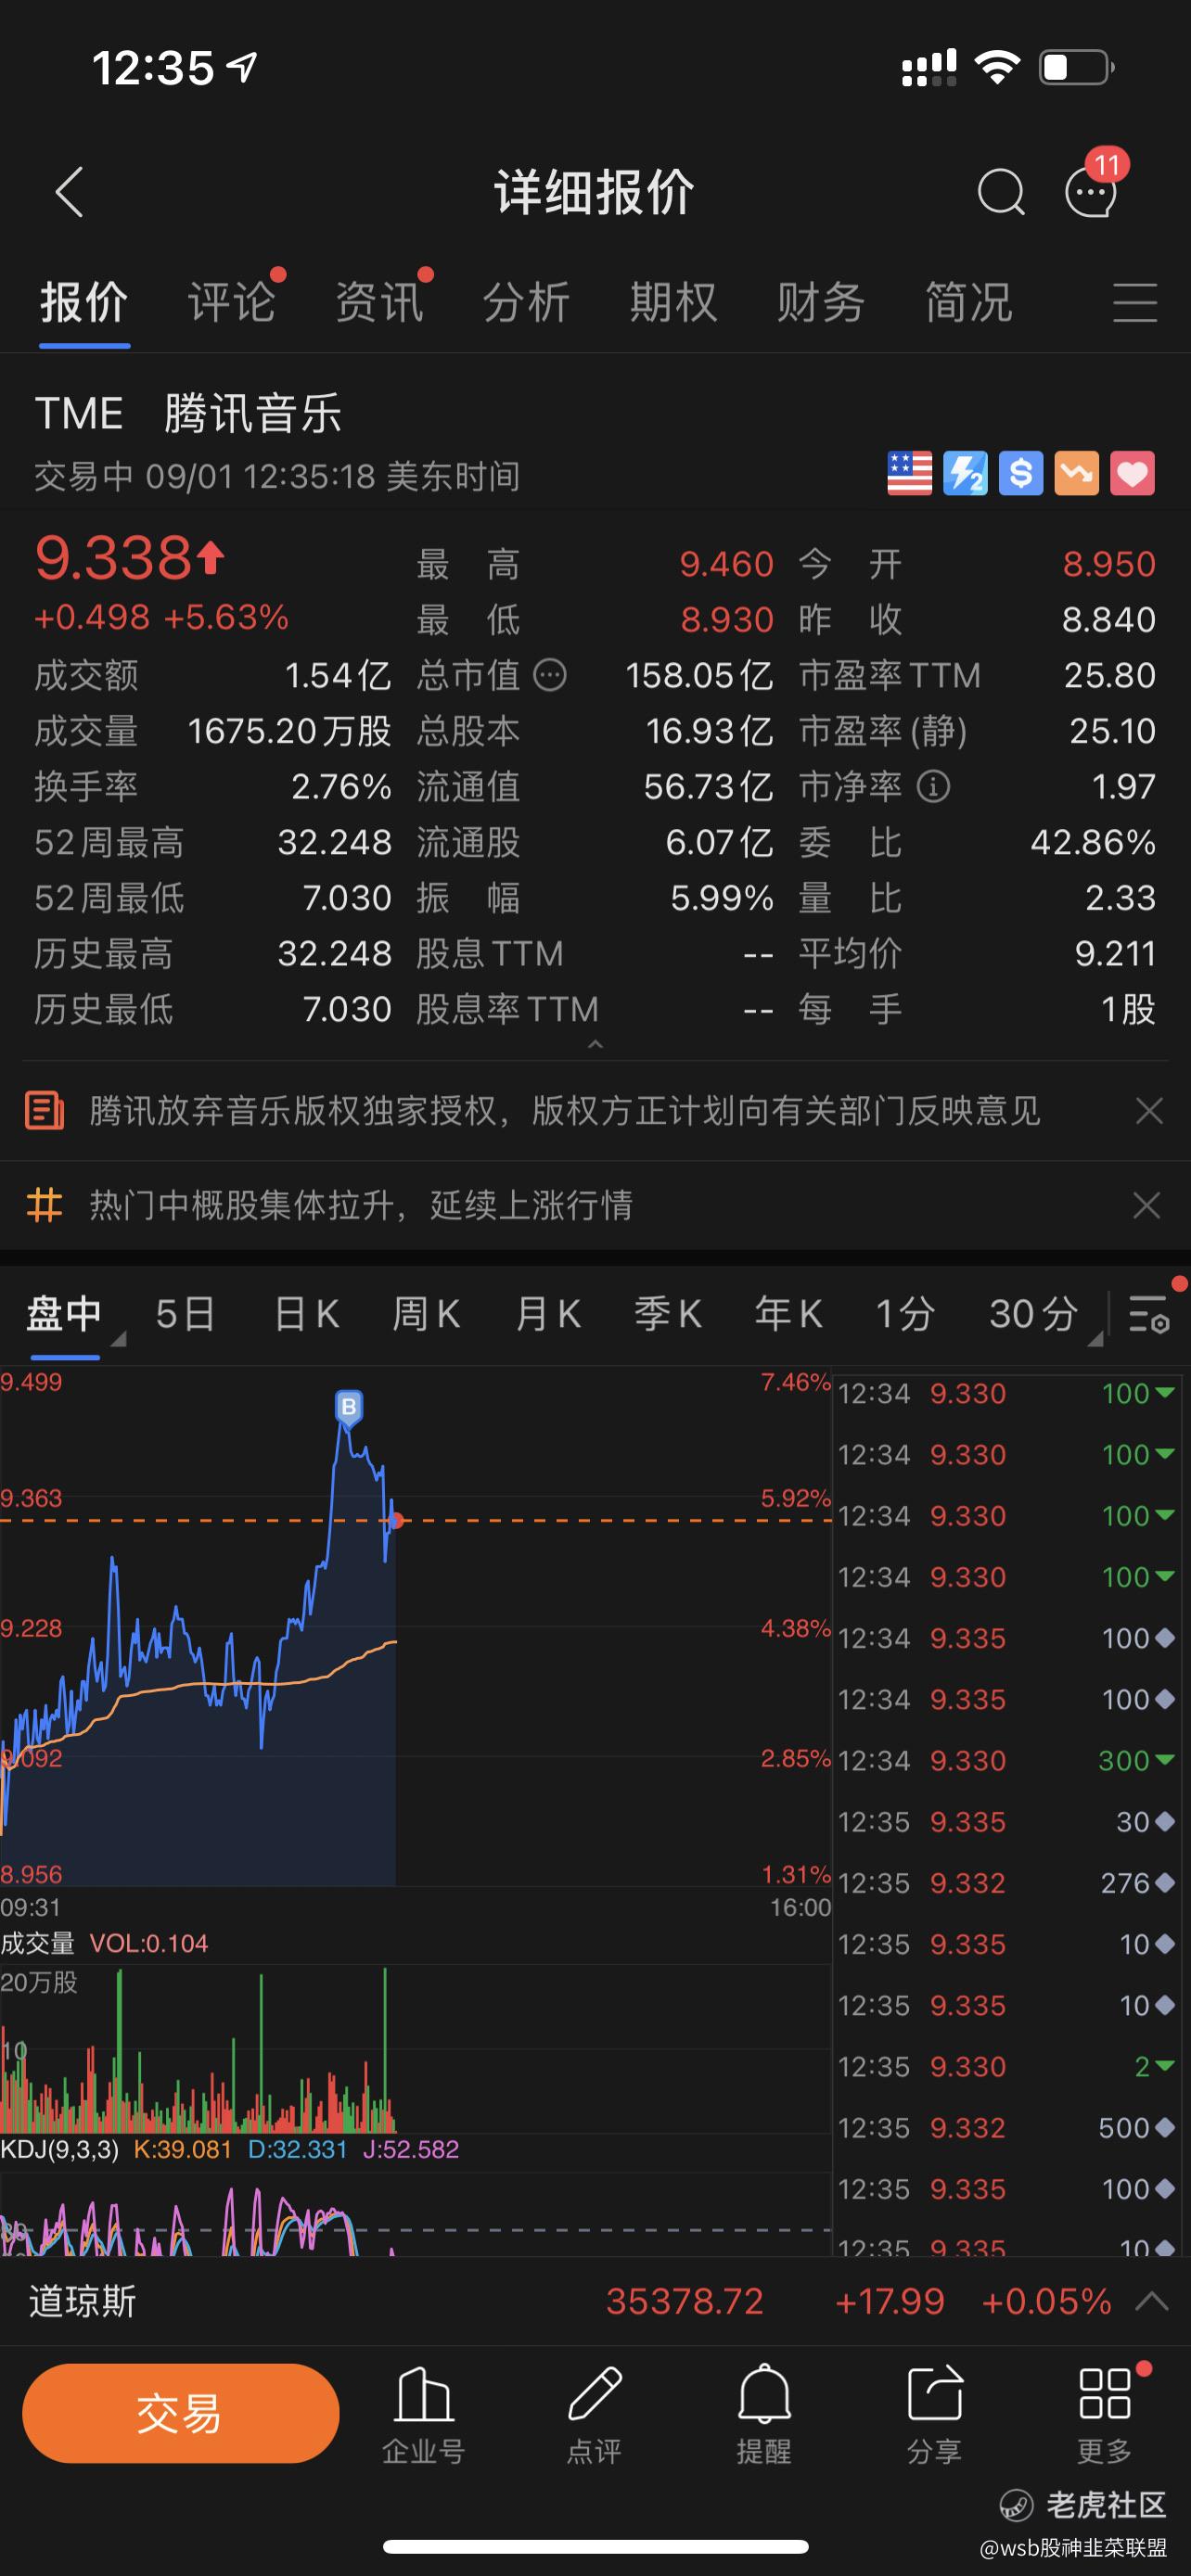Screen dimensions: 1191x2576
Task: Tap the 52周最高 value 32.248
Action: pos(334,842)
